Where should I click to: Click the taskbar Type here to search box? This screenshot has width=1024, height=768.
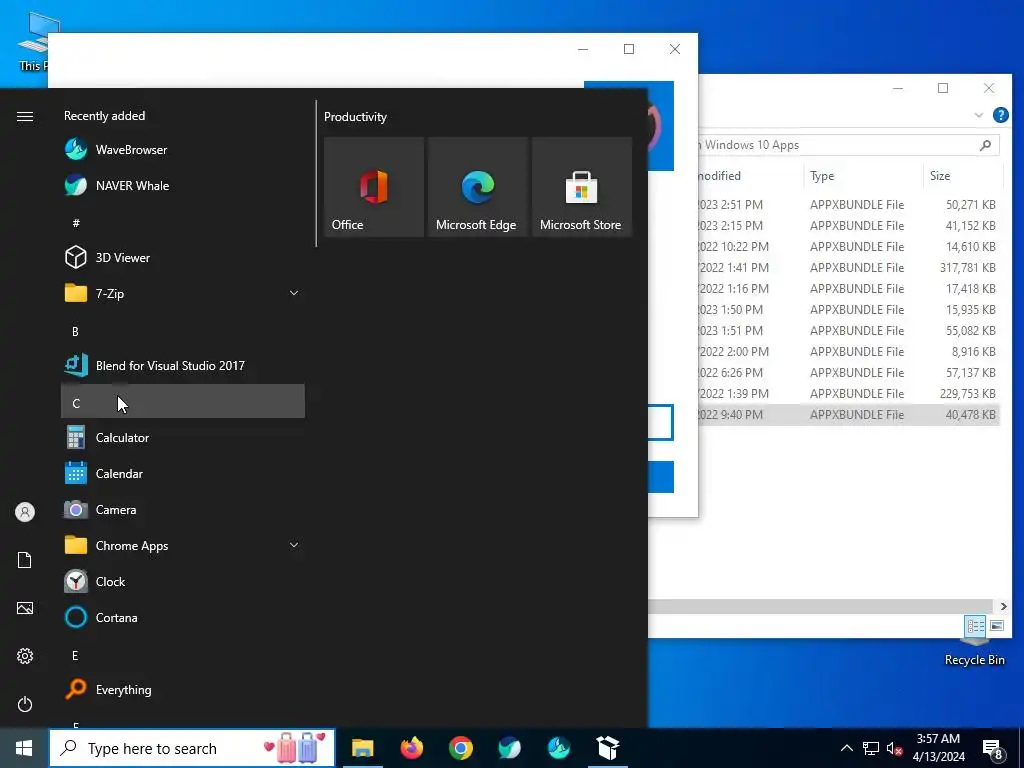(192, 748)
